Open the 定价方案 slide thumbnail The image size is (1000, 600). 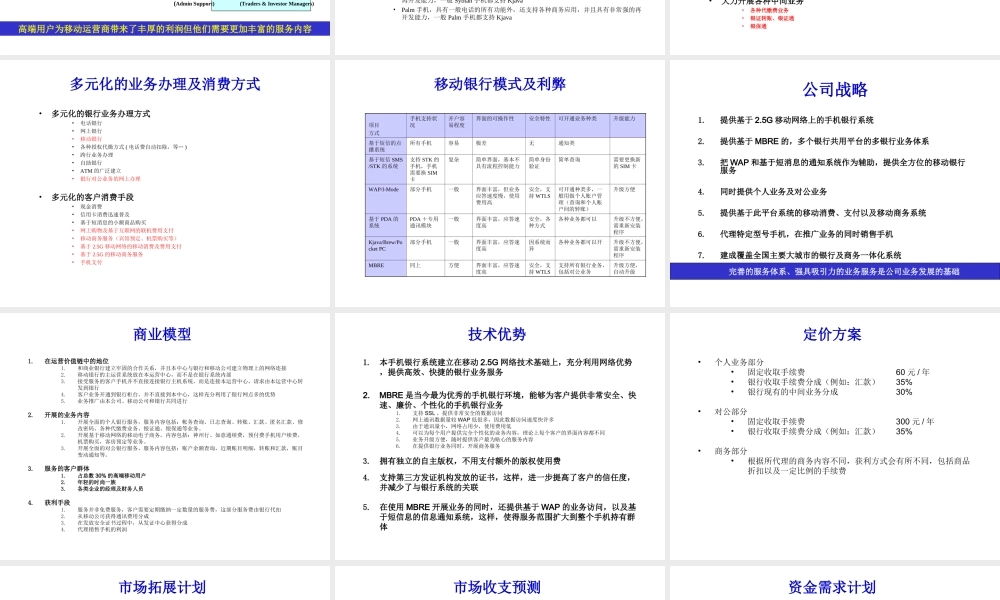[835, 436]
